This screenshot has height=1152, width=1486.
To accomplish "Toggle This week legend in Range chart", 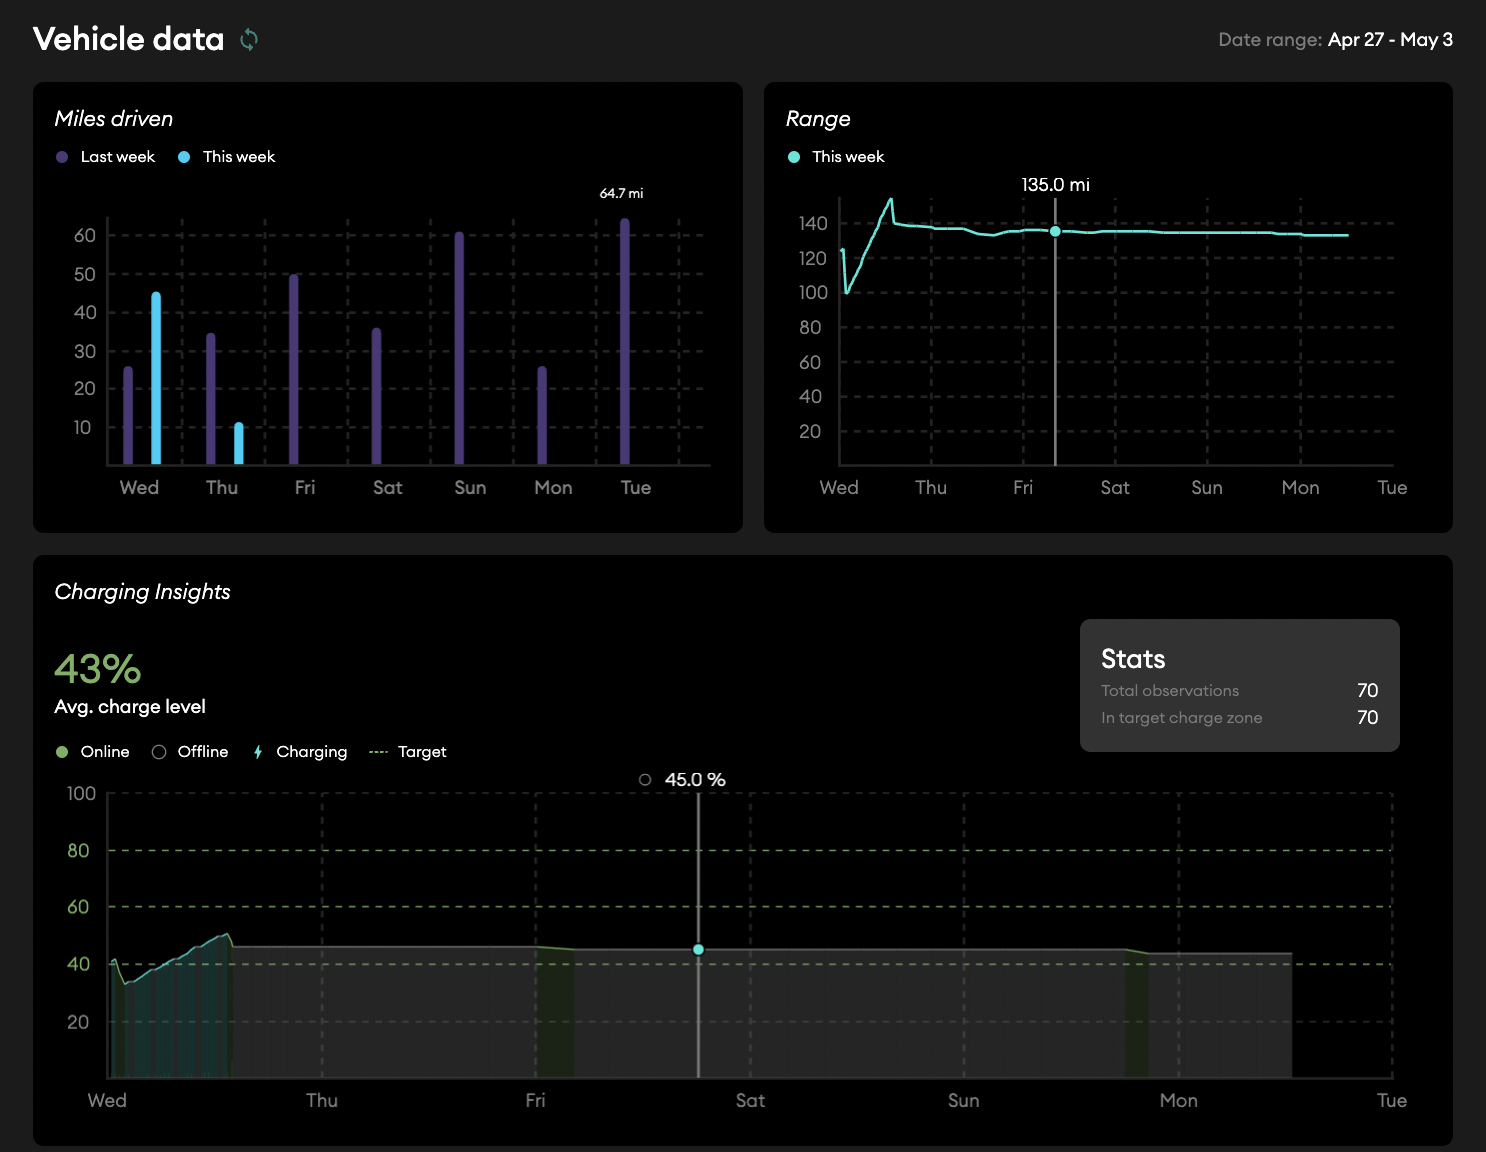I will (x=837, y=157).
